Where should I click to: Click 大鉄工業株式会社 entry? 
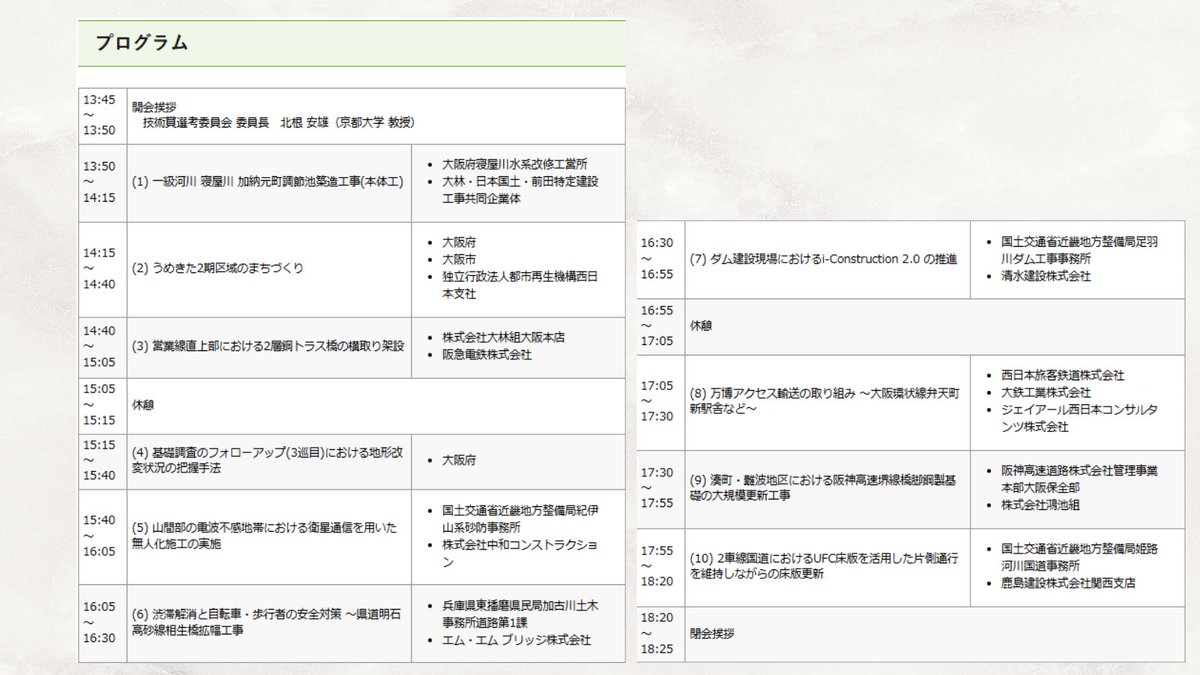pos(1046,392)
